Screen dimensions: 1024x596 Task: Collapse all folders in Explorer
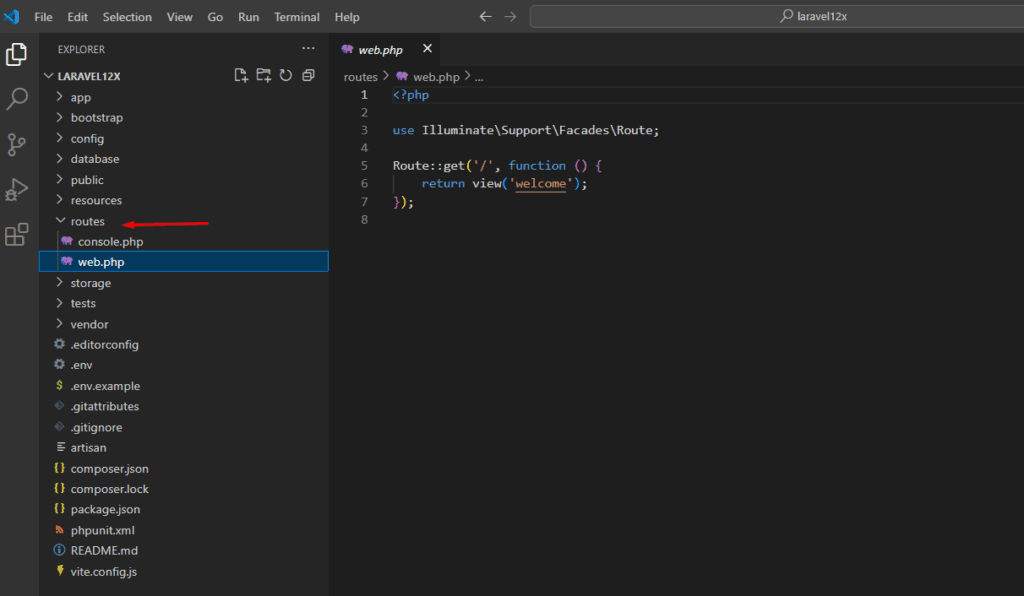[308, 75]
